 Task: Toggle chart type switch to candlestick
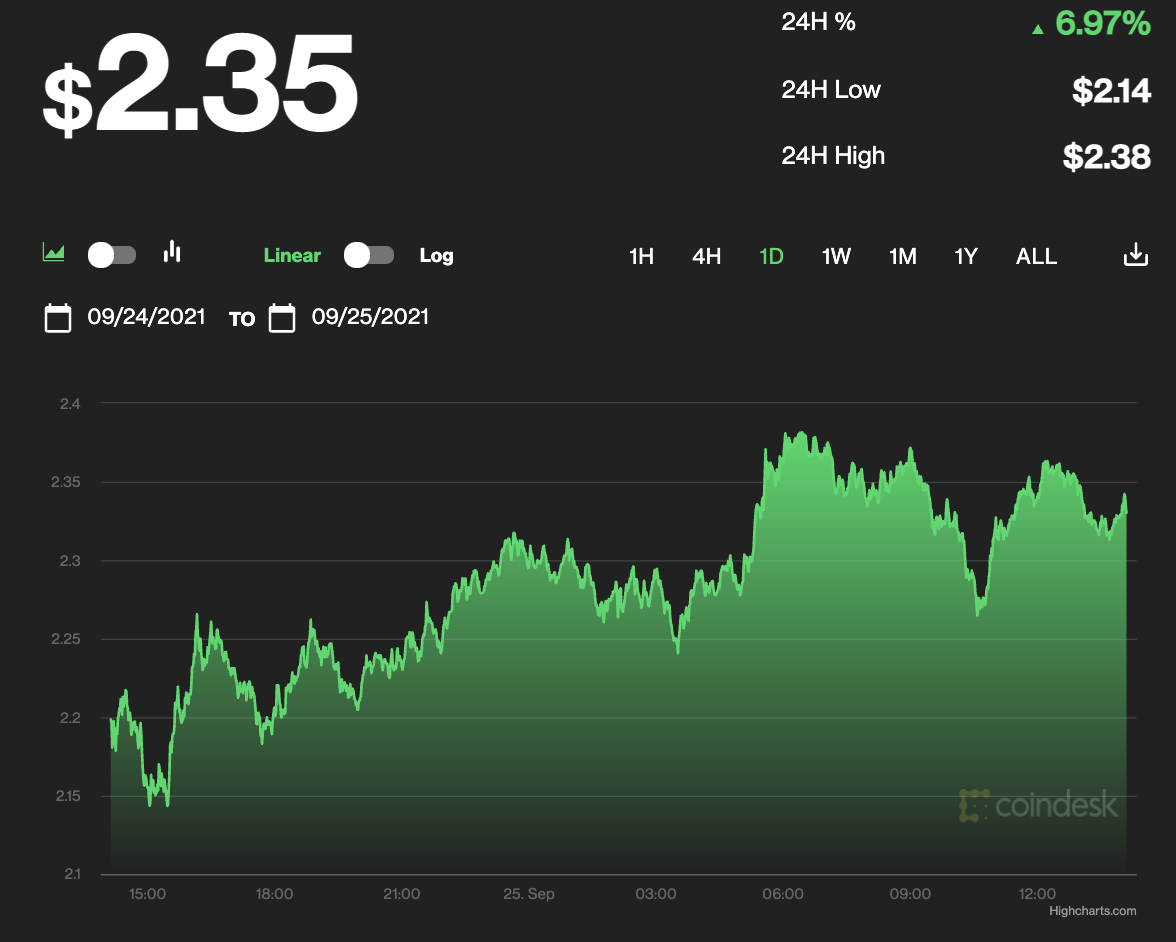click(112, 255)
